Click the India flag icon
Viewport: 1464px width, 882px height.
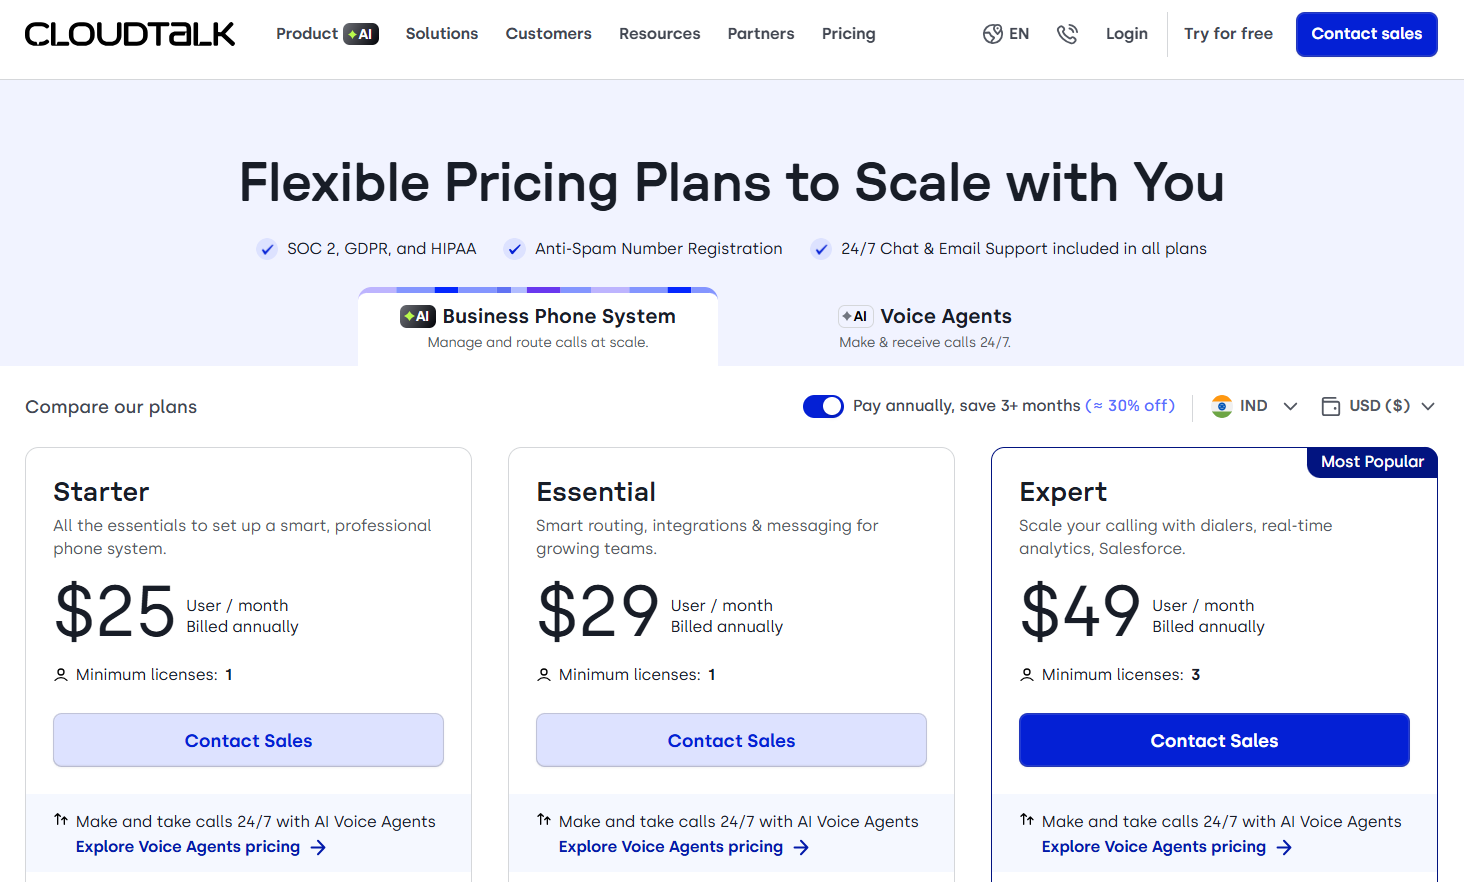pos(1222,406)
